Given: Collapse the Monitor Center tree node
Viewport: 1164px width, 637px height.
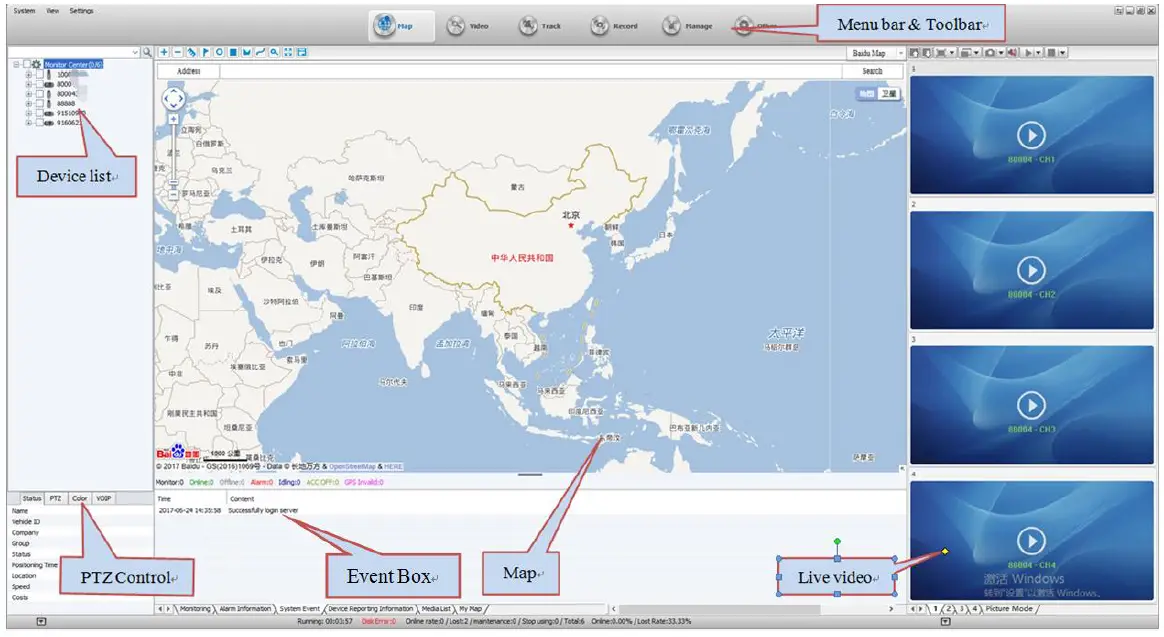Looking at the screenshot, I should 16,65.
